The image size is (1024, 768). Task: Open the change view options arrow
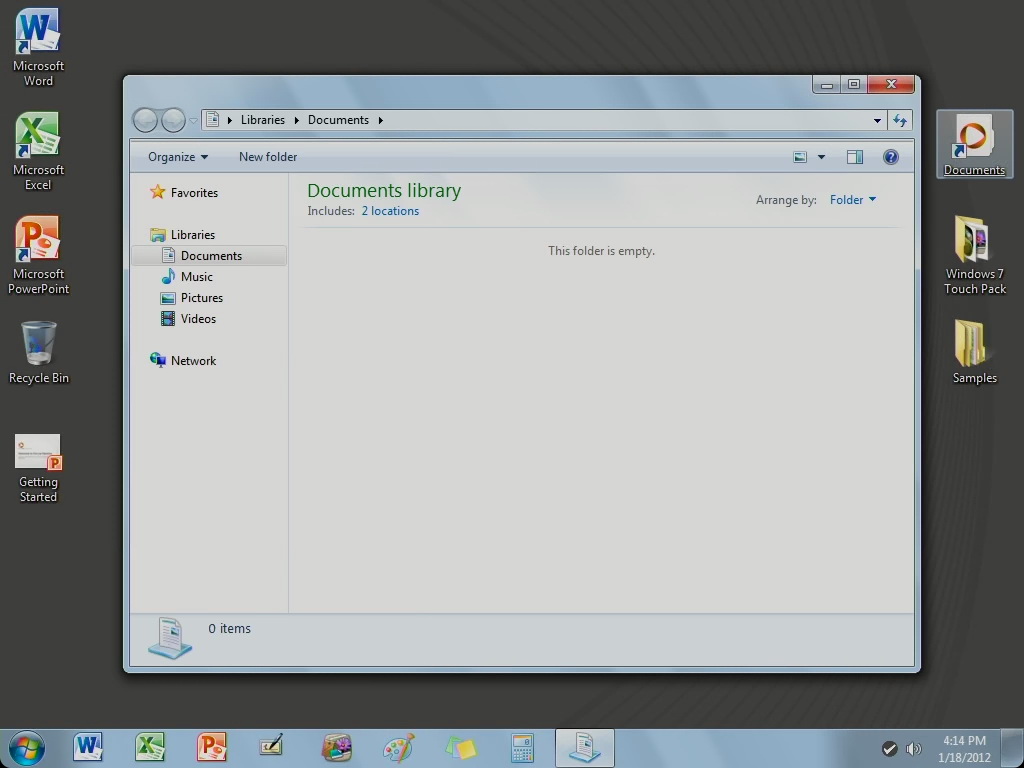(821, 157)
